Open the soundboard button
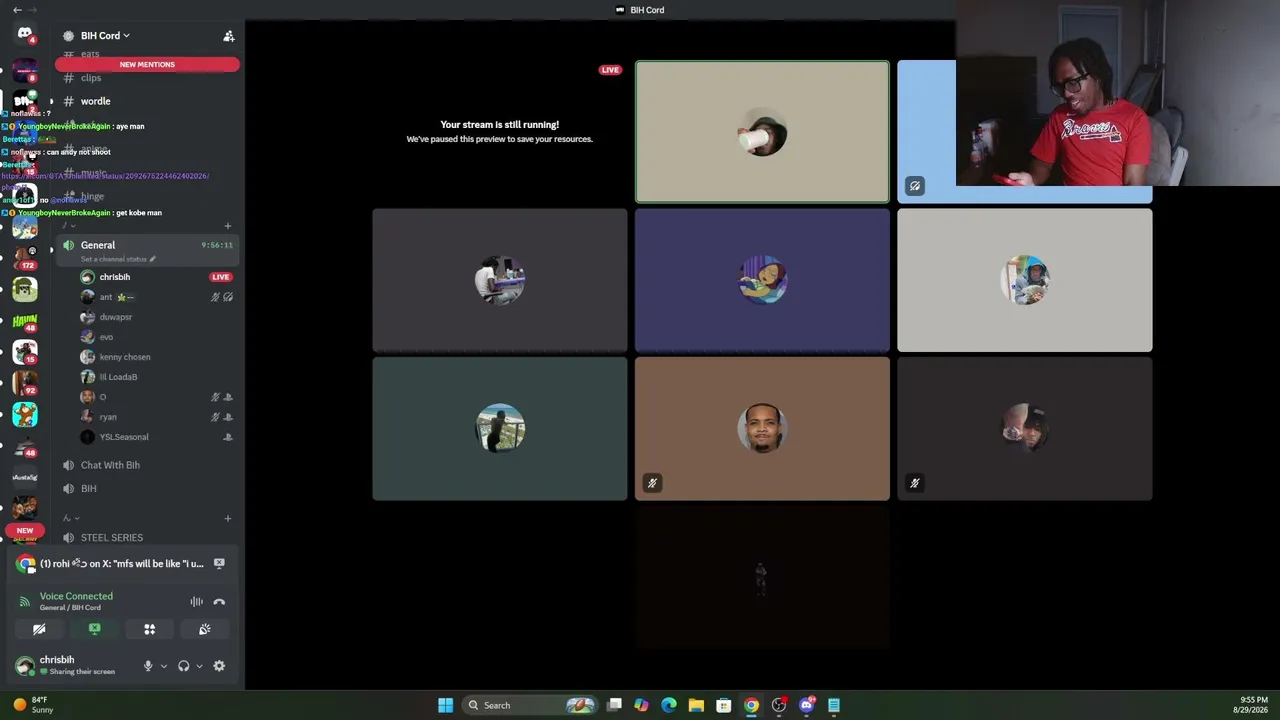Viewport: 1280px width, 720px height. pos(205,629)
